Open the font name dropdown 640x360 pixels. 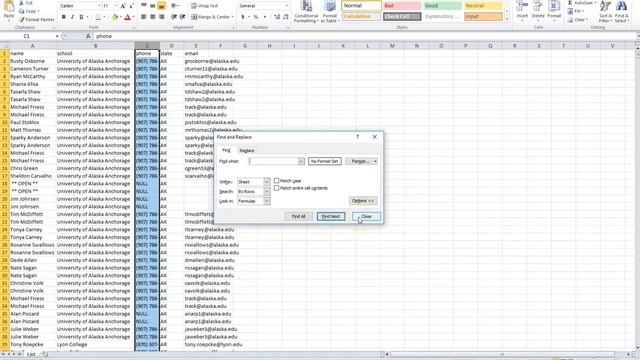(99, 6)
